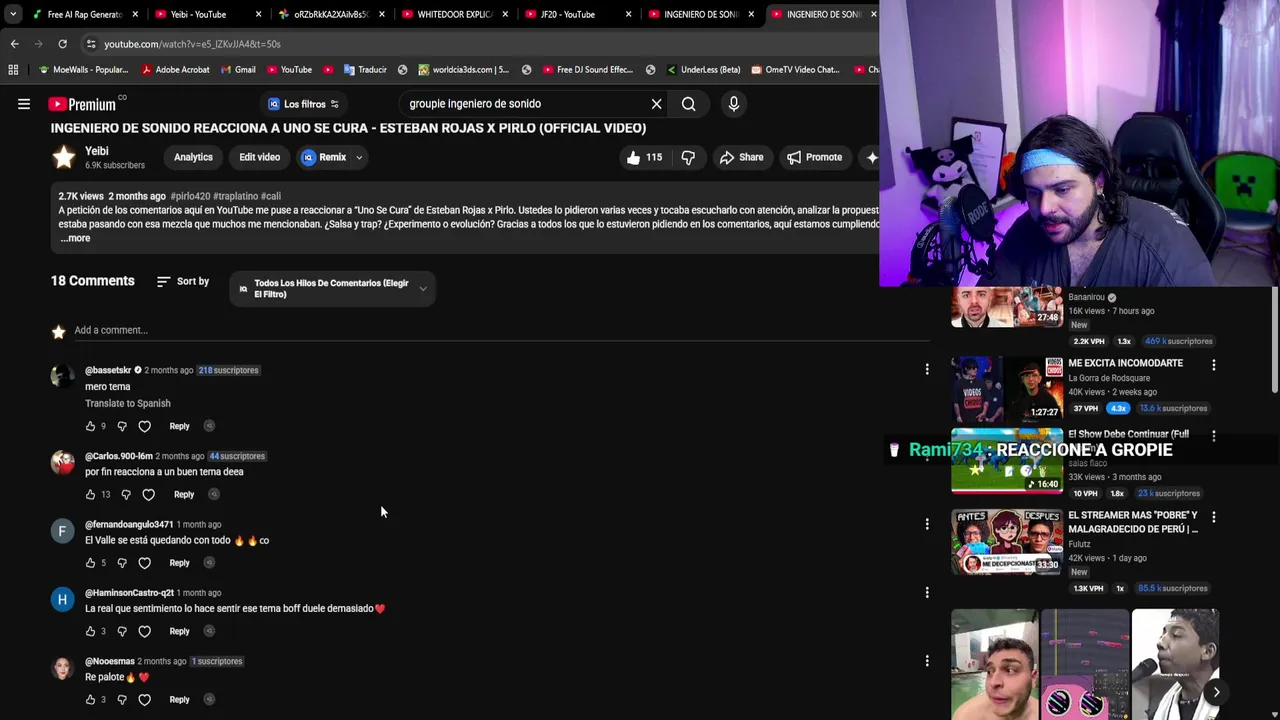Expand description with ...more
The width and height of the screenshot is (1280, 720).
click(76, 238)
